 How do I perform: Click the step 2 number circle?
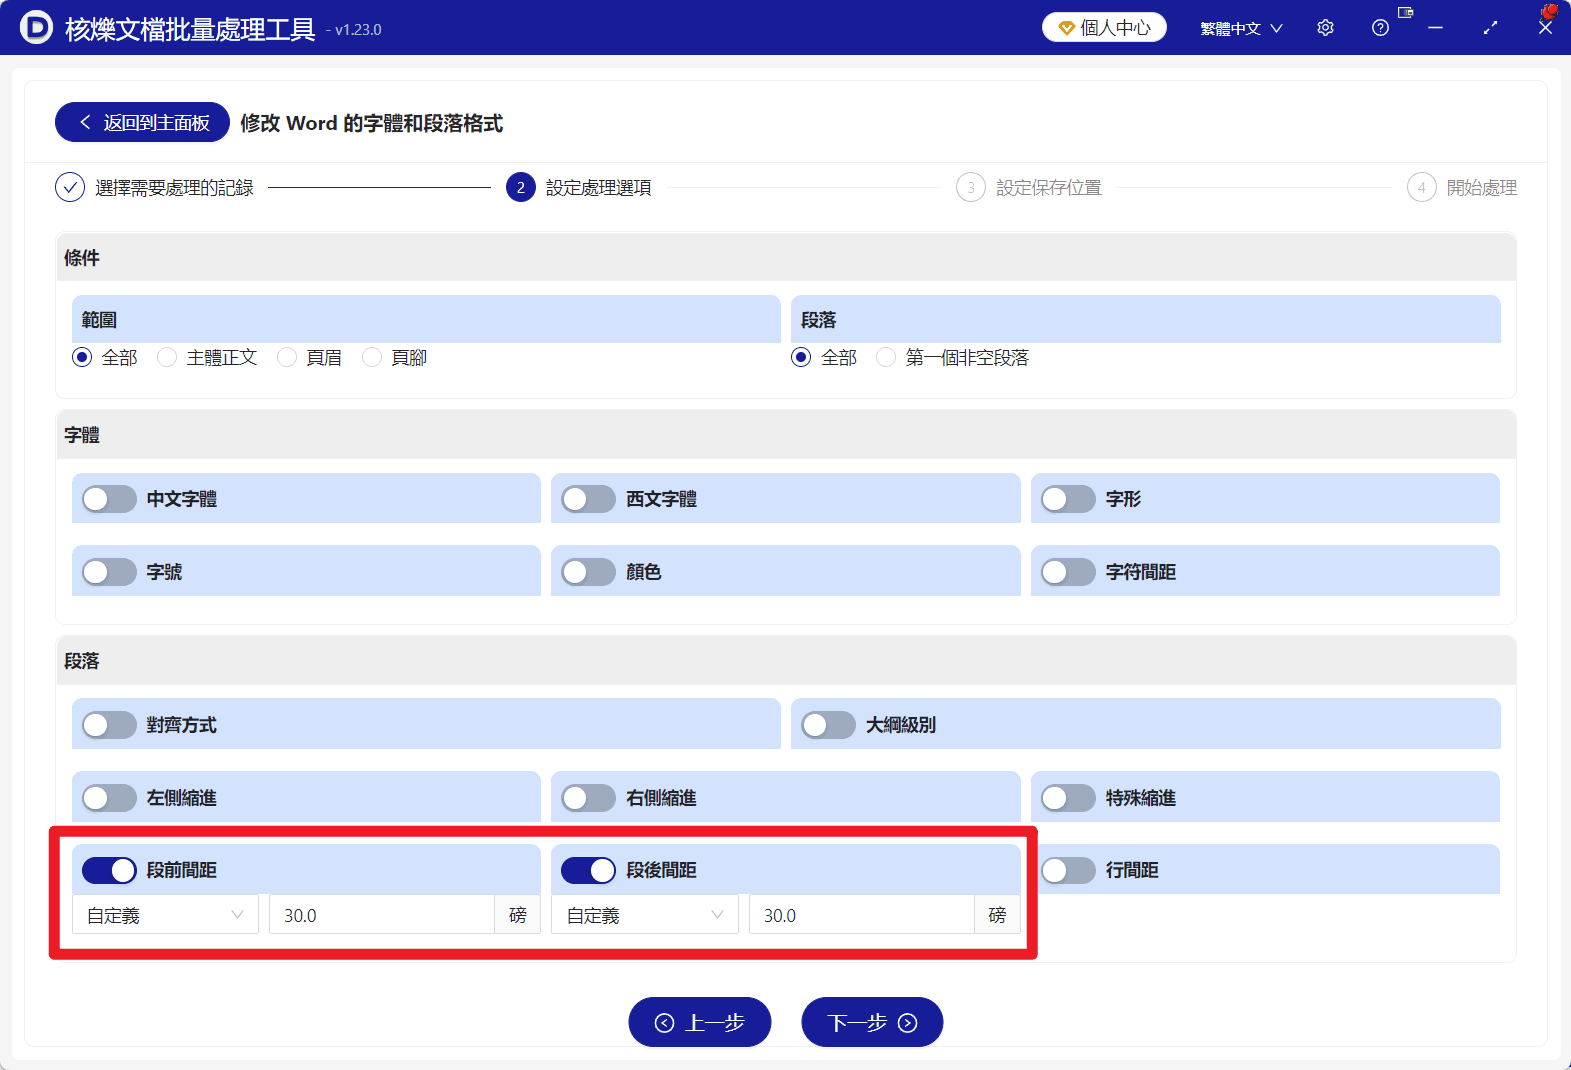(x=521, y=187)
